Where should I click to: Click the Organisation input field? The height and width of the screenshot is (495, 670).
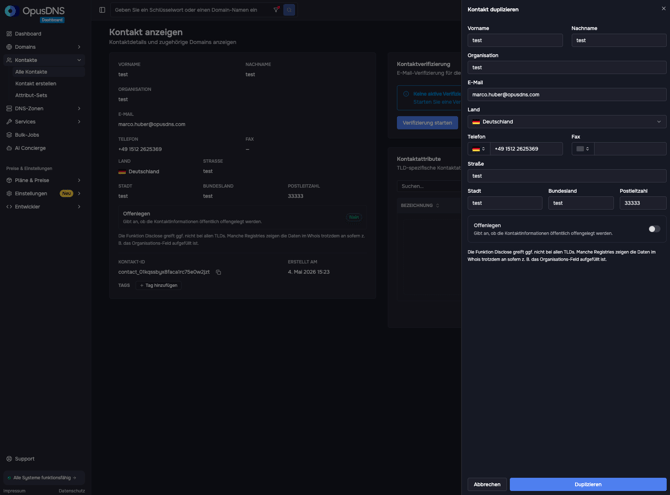(567, 68)
